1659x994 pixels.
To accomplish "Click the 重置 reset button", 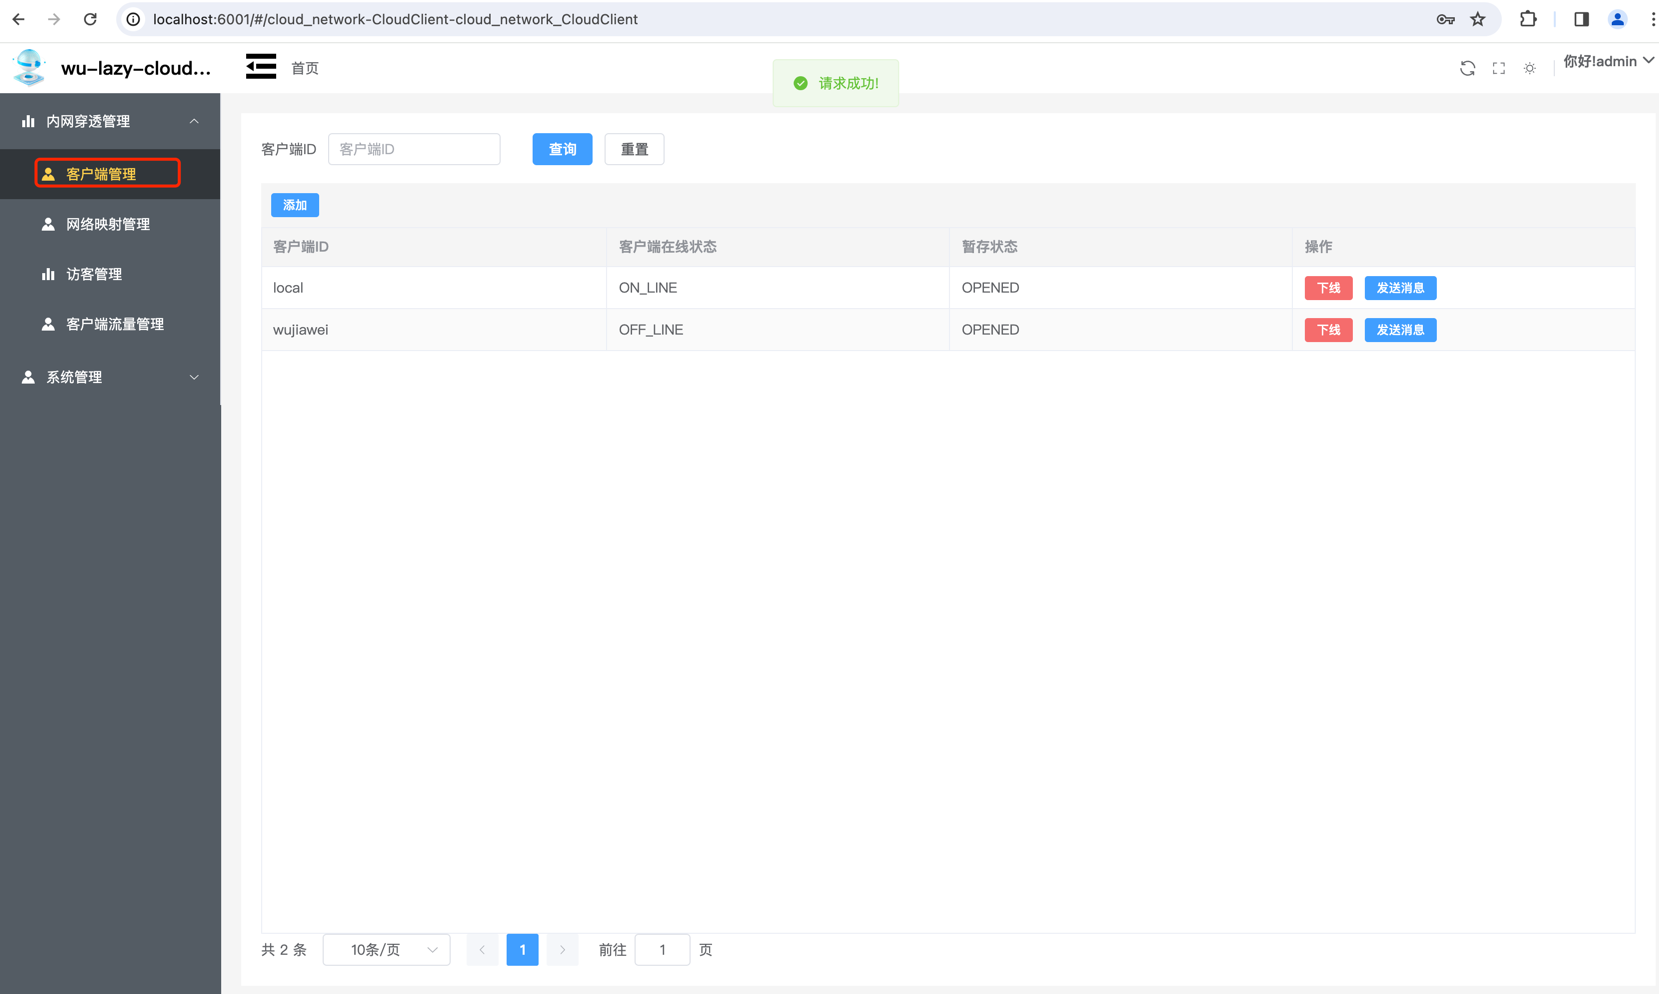I will pyautogui.click(x=634, y=149).
